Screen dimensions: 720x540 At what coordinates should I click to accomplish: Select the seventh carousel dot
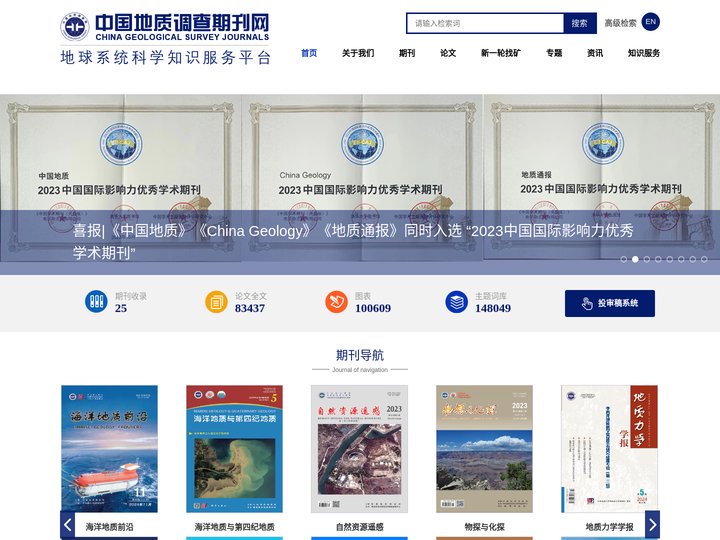pos(692,259)
